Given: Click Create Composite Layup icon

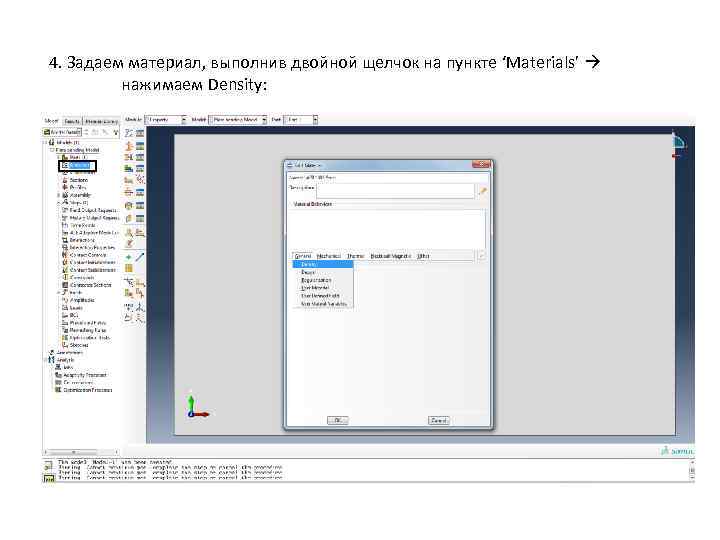Looking at the screenshot, I should [129, 169].
